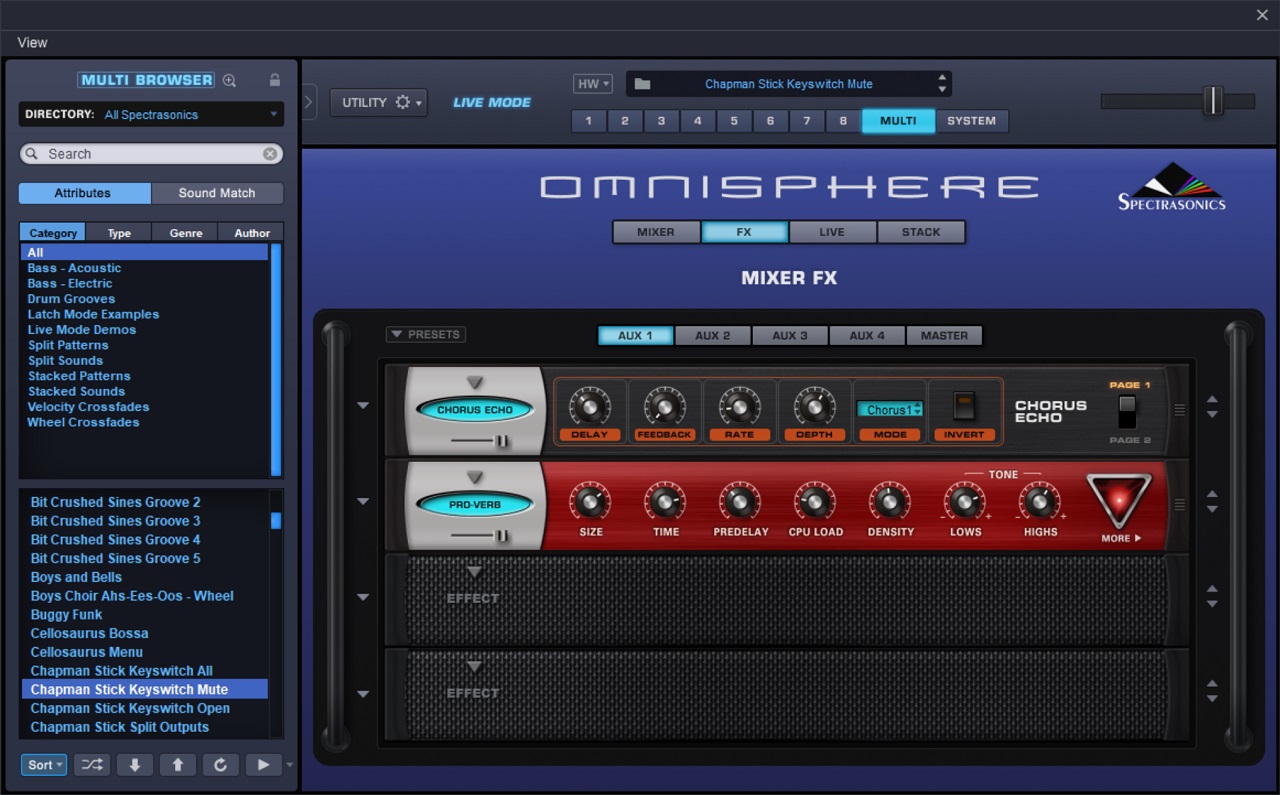The height and width of the screenshot is (795, 1280).
Task: Click the Live Mode button
Action: [492, 102]
